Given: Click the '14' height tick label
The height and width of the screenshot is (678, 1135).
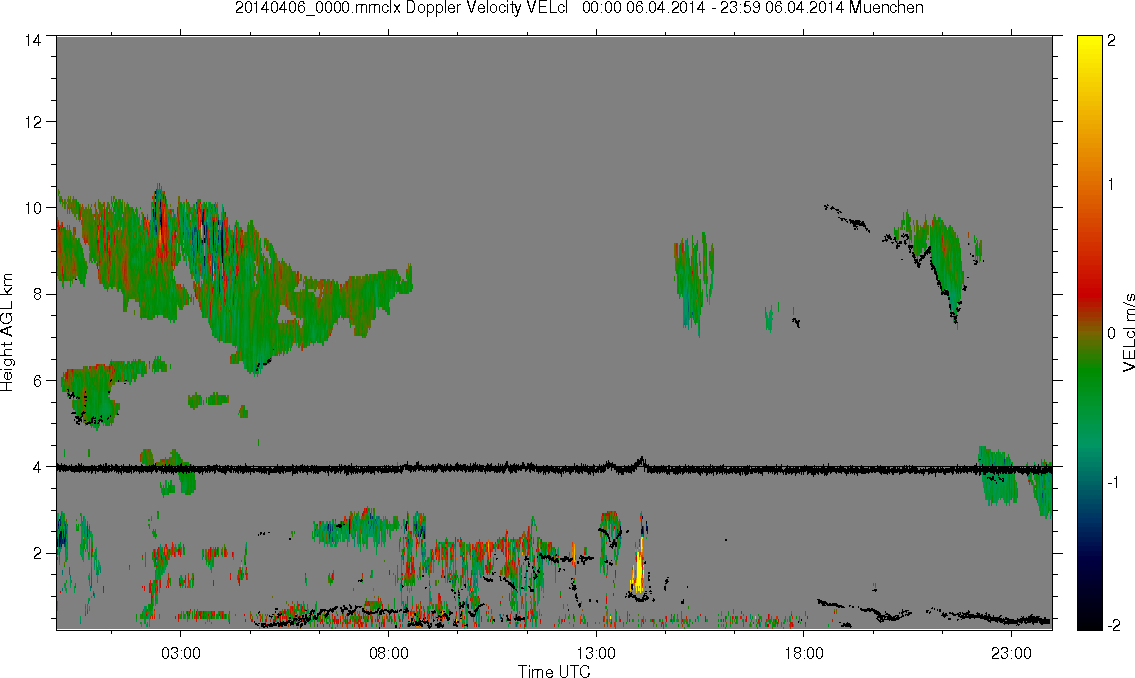Looking at the screenshot, I should click(x=33, y=41).
